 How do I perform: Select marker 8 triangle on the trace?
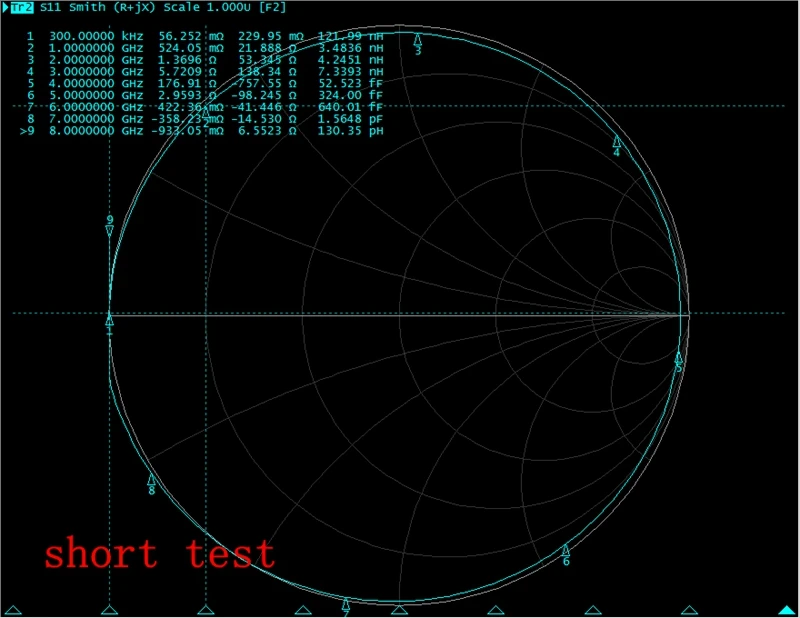(x=151, y=479)
